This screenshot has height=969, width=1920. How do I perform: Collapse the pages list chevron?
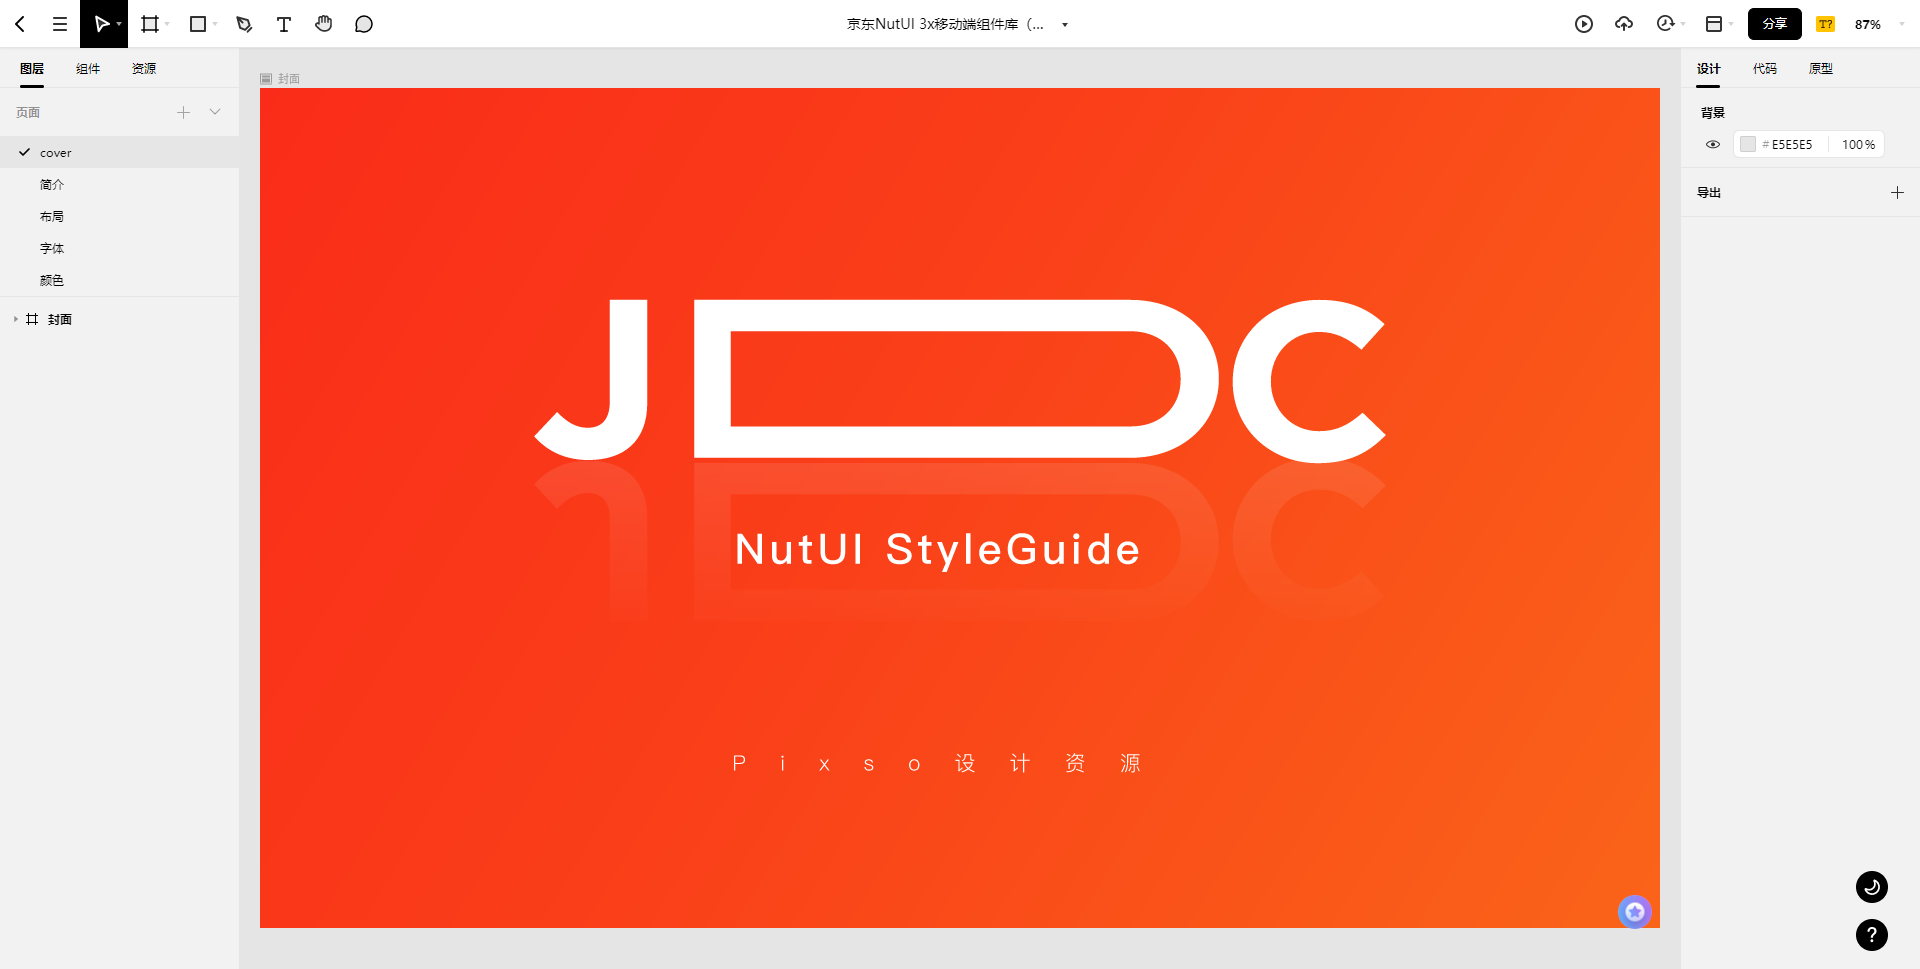[215, 112]
